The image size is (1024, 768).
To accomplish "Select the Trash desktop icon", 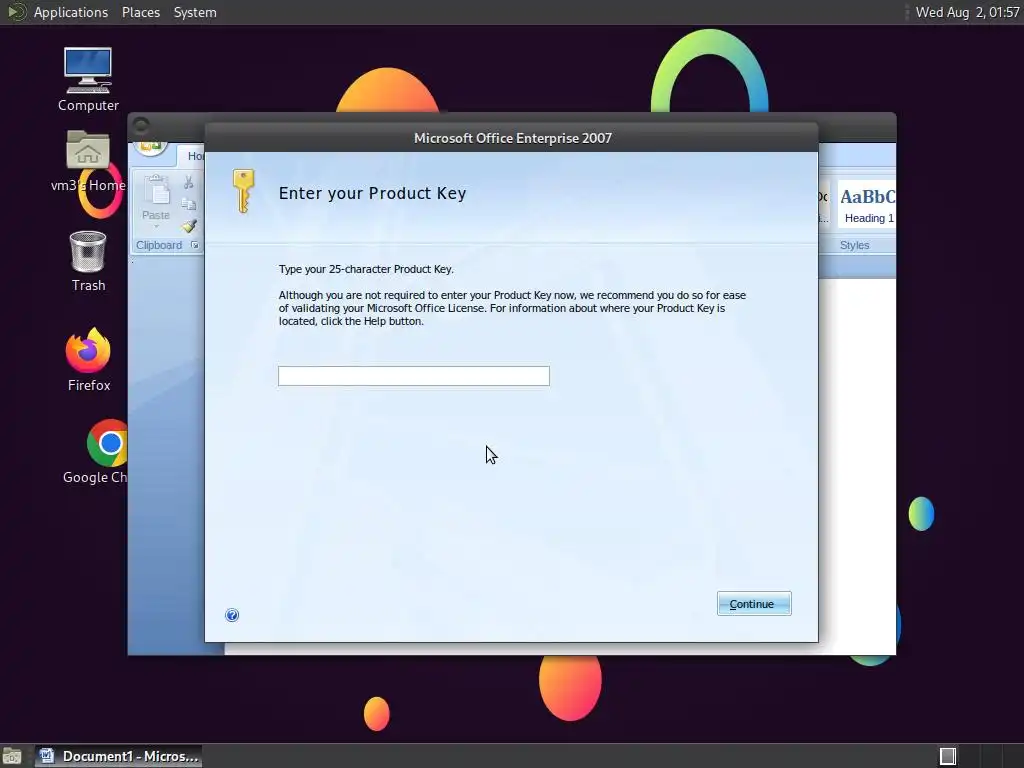I will pyautogui.click(x=88, y=261).
